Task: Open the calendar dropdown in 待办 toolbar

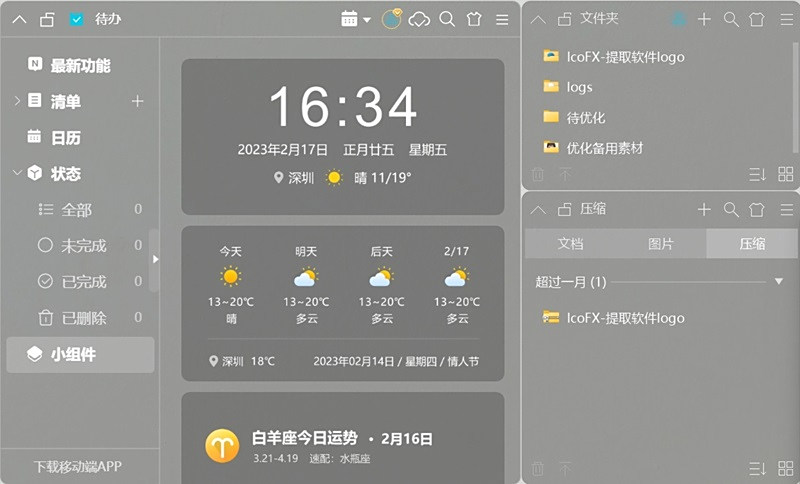Action: coord(355,19)
